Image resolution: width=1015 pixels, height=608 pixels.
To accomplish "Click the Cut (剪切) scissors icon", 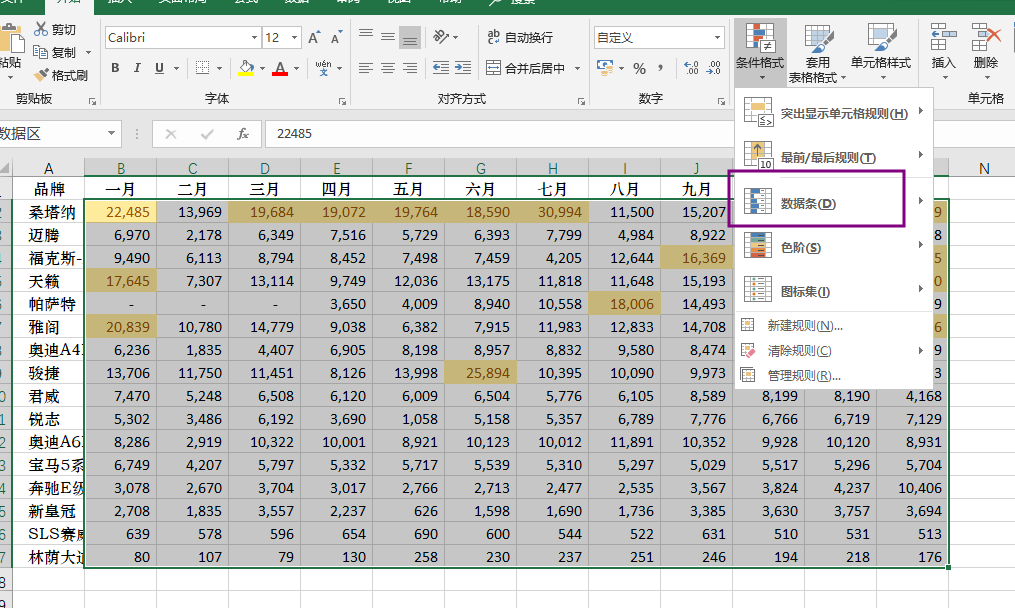I will pyautogui.click(x=41, y=28).
